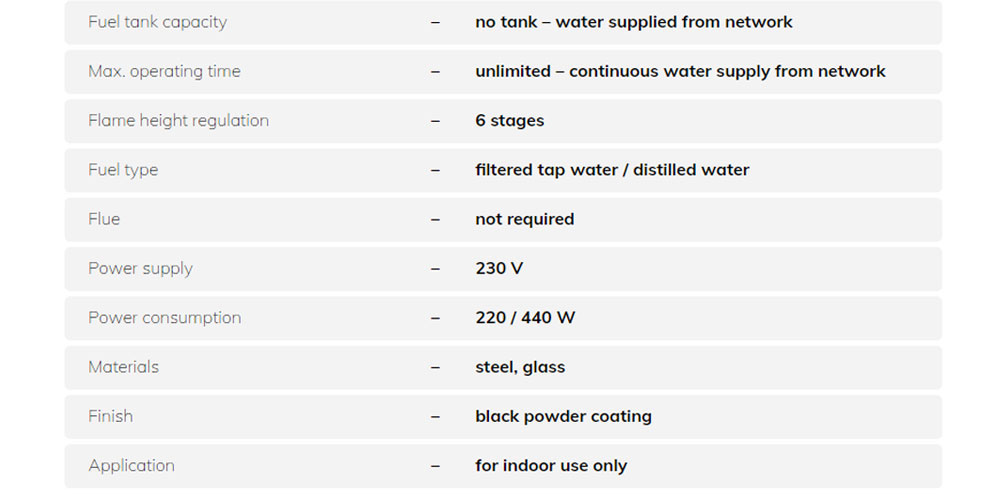
Task: Click the "Power supply" label
Action: coord(140,268)
